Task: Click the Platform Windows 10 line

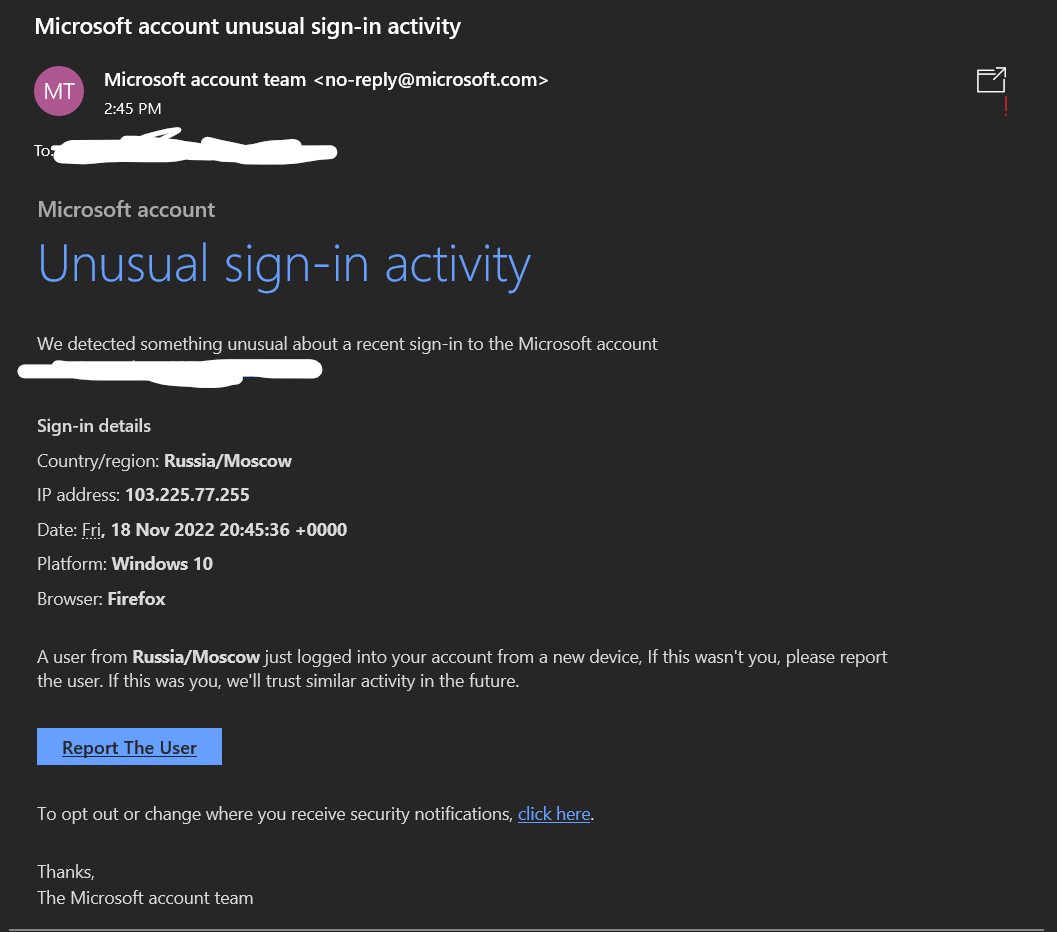Action: coord(125,563)
